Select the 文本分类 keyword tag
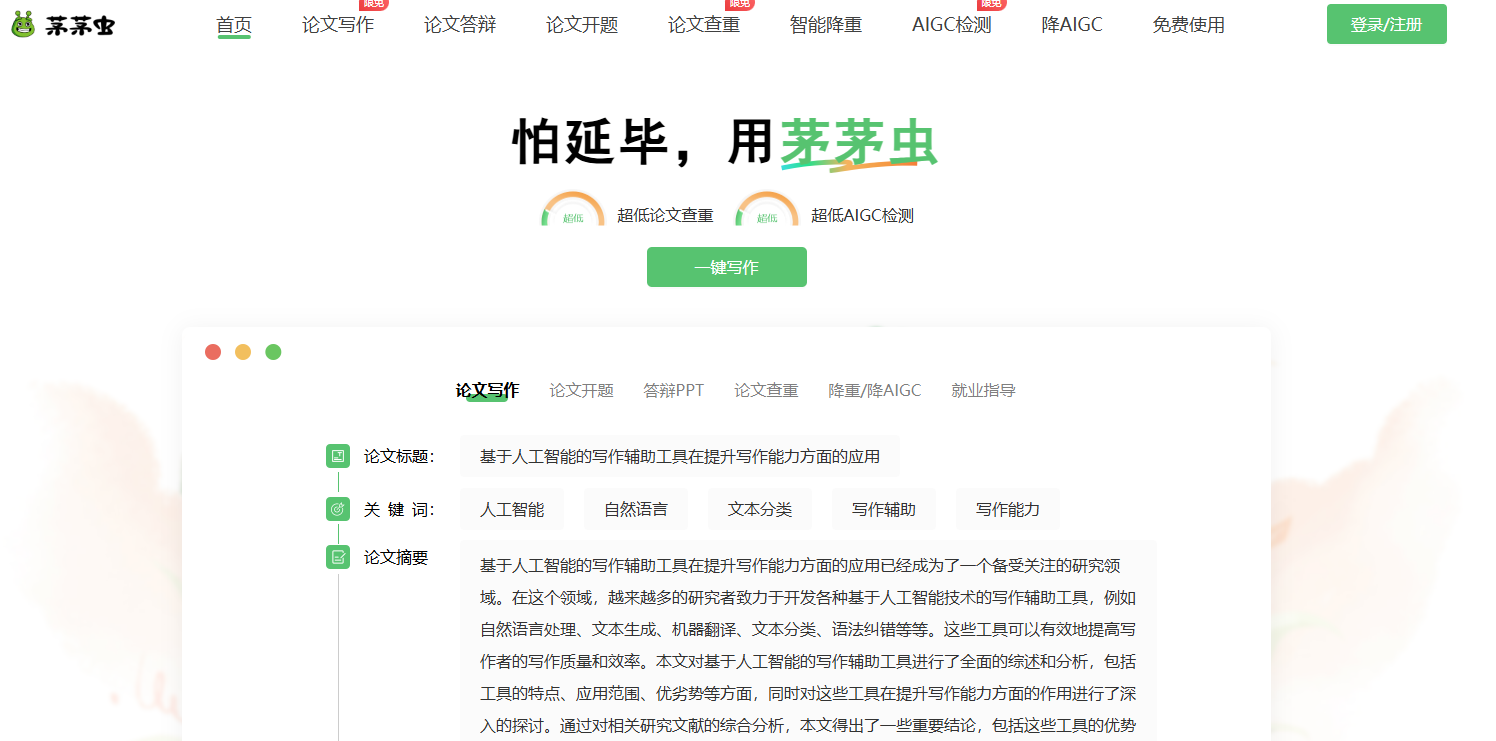1496x741 pixels. 760,509
